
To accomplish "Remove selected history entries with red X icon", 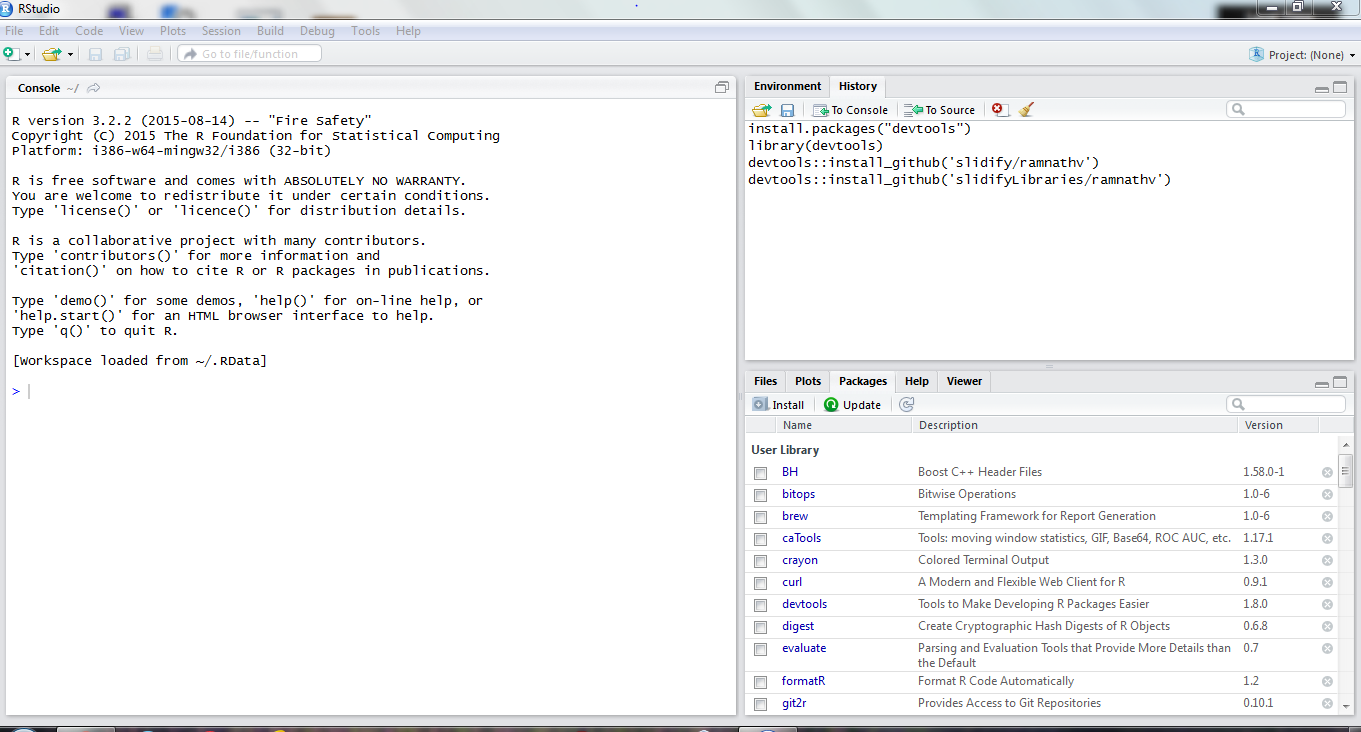I will [x=998, y=110].
